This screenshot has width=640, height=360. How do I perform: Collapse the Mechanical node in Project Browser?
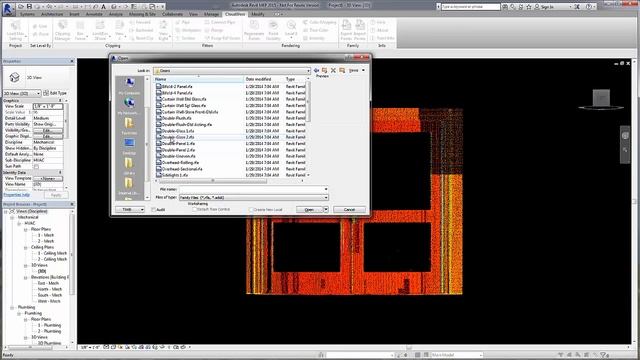click(12, 218)
